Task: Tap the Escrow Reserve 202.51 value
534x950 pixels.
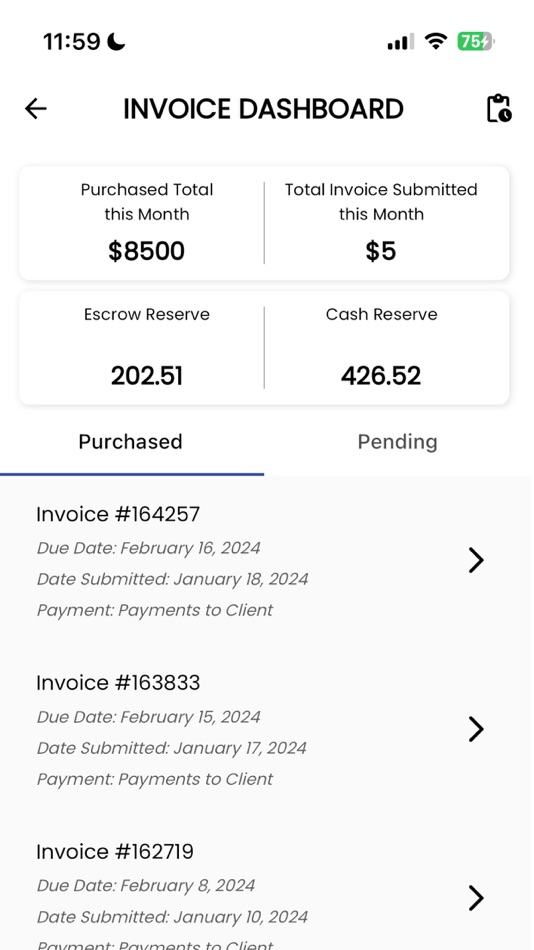Action: pyautogui.click(x=147, y=376)
